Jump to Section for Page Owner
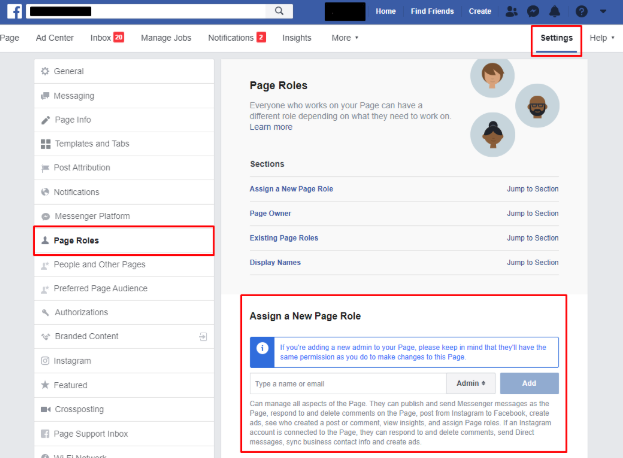The image size is (623, 458). click(x=532, y=214)
